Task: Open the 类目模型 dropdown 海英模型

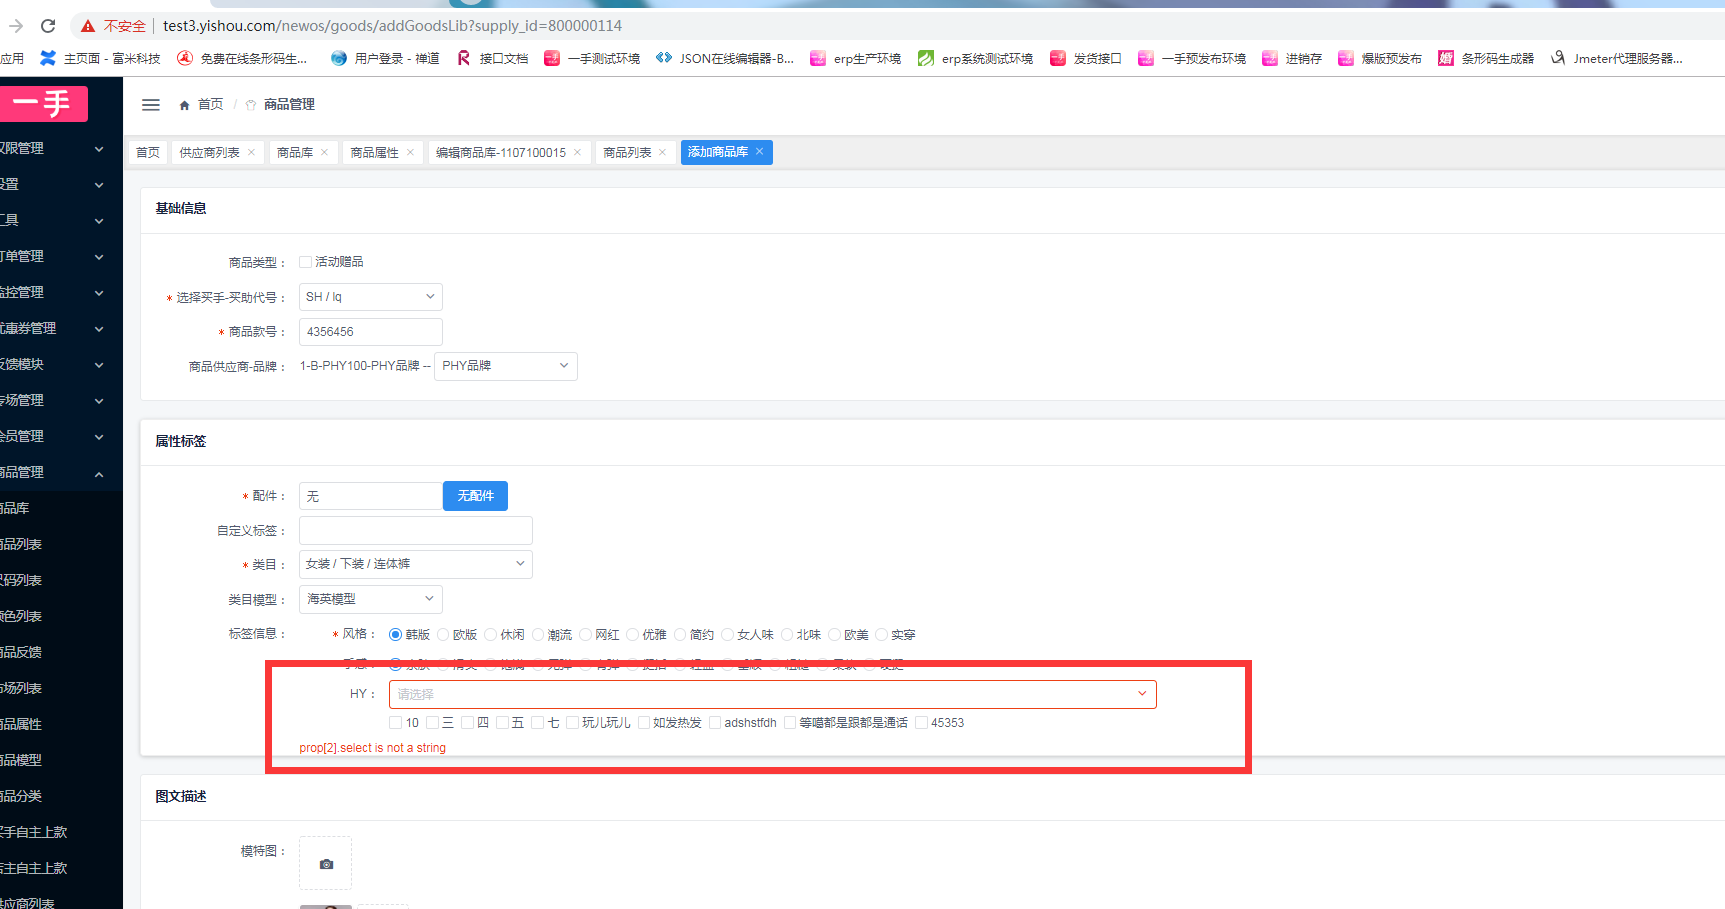Action: click(370, 599)
